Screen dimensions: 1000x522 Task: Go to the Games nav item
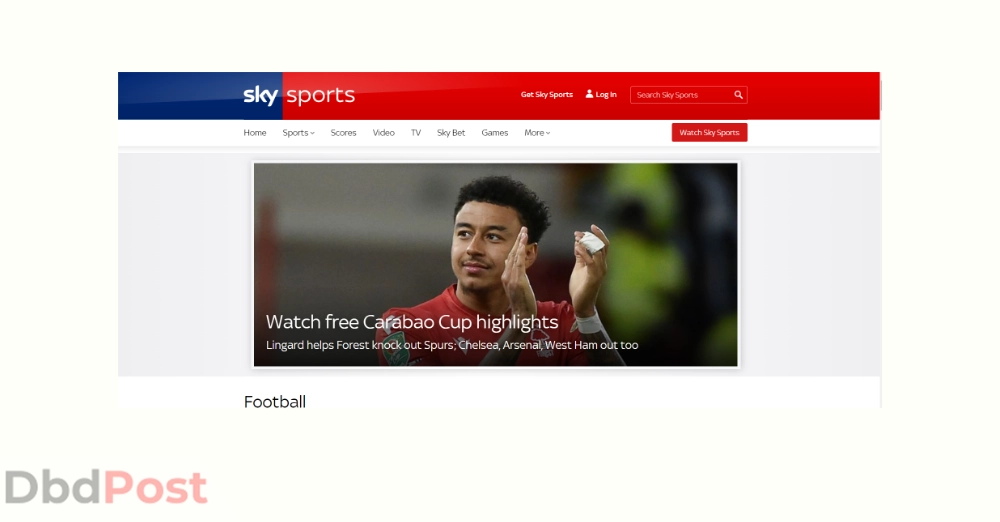point(494,133)
